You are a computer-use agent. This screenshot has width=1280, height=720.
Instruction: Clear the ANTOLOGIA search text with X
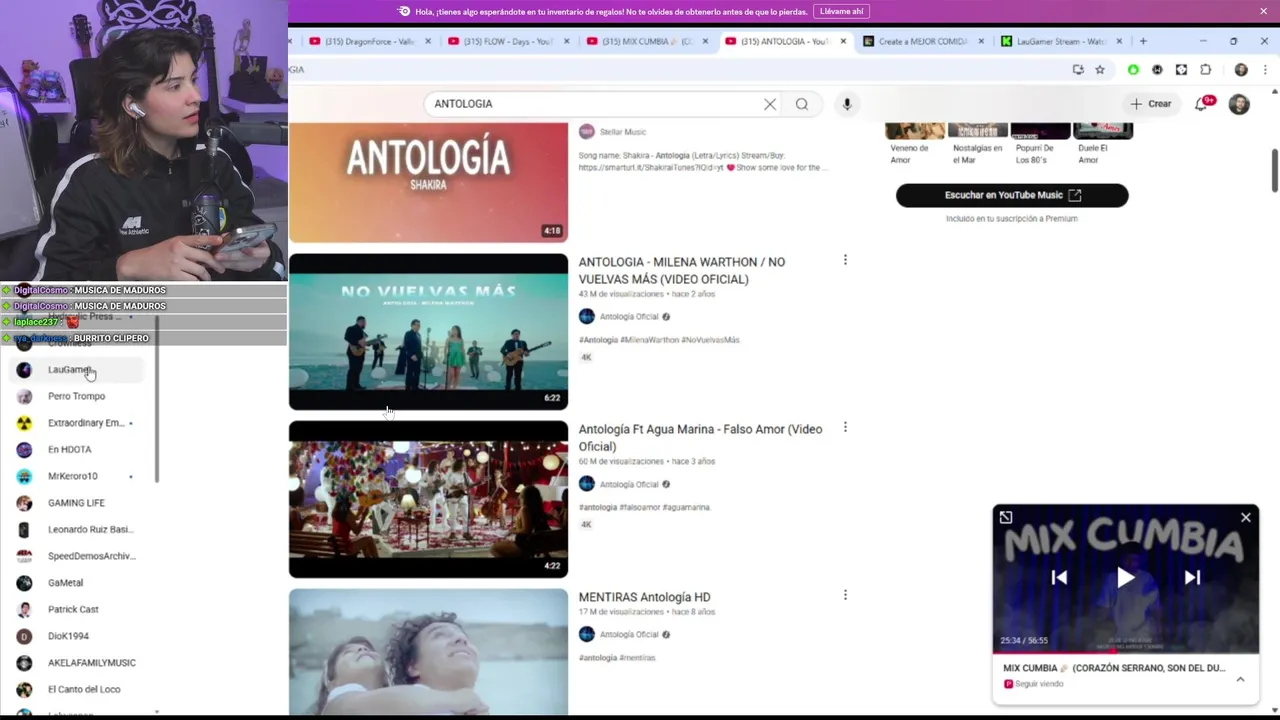pyautogui.click(x=770, y=104)
